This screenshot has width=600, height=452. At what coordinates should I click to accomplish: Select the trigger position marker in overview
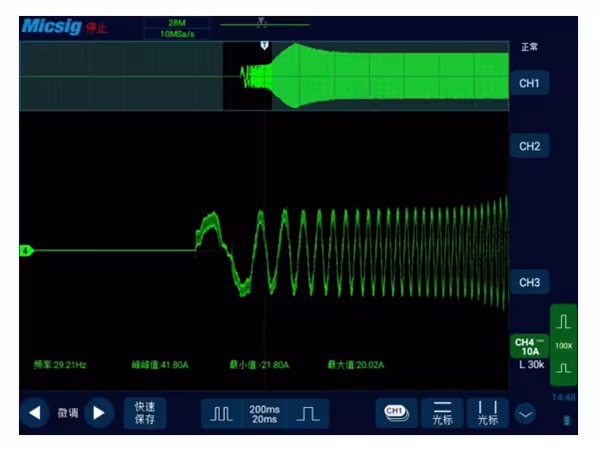coord(264,46)
